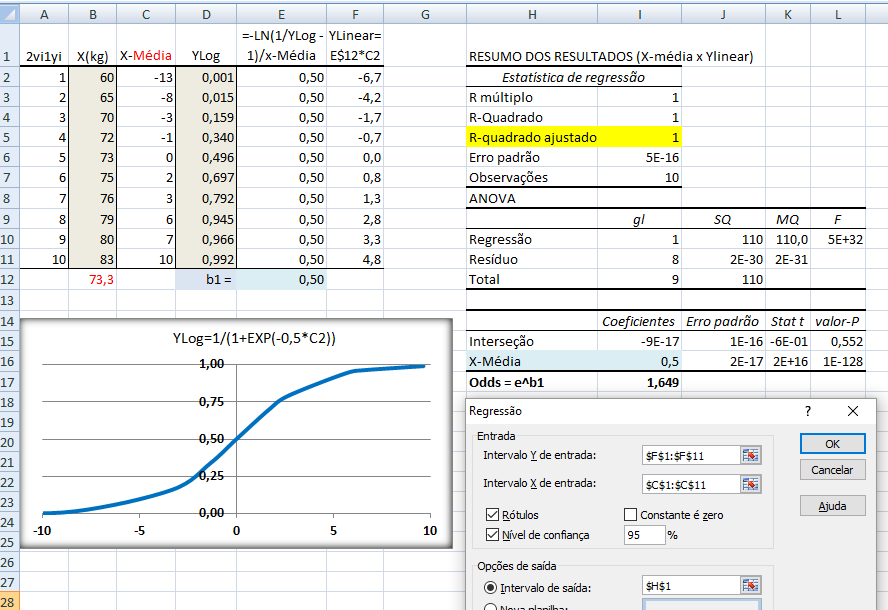The image size is (888, 610).
Task: Toggle the Nível de confiança checkbox
Action: 492,534
